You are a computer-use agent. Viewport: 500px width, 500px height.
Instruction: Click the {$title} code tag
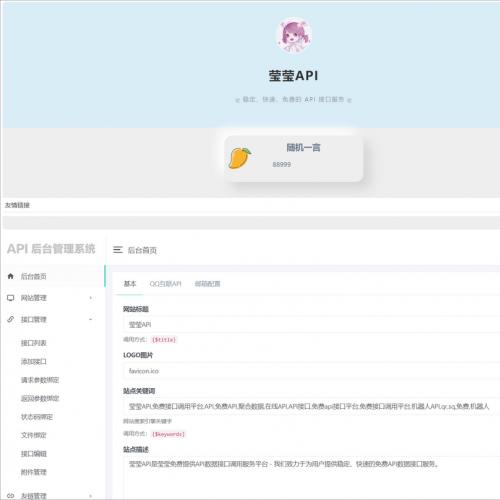coord(164,340)
